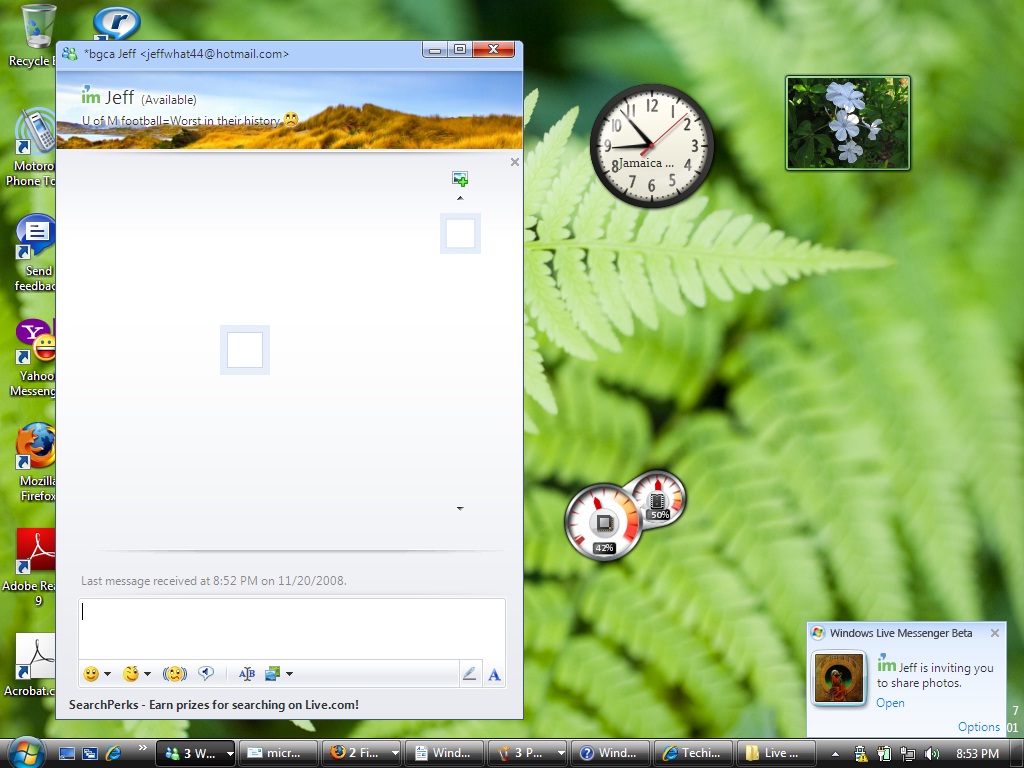The image size is (1024, 768).
Task: Open Options in Messenger notification
Action: pyautogui.click(x=978, y=727)
